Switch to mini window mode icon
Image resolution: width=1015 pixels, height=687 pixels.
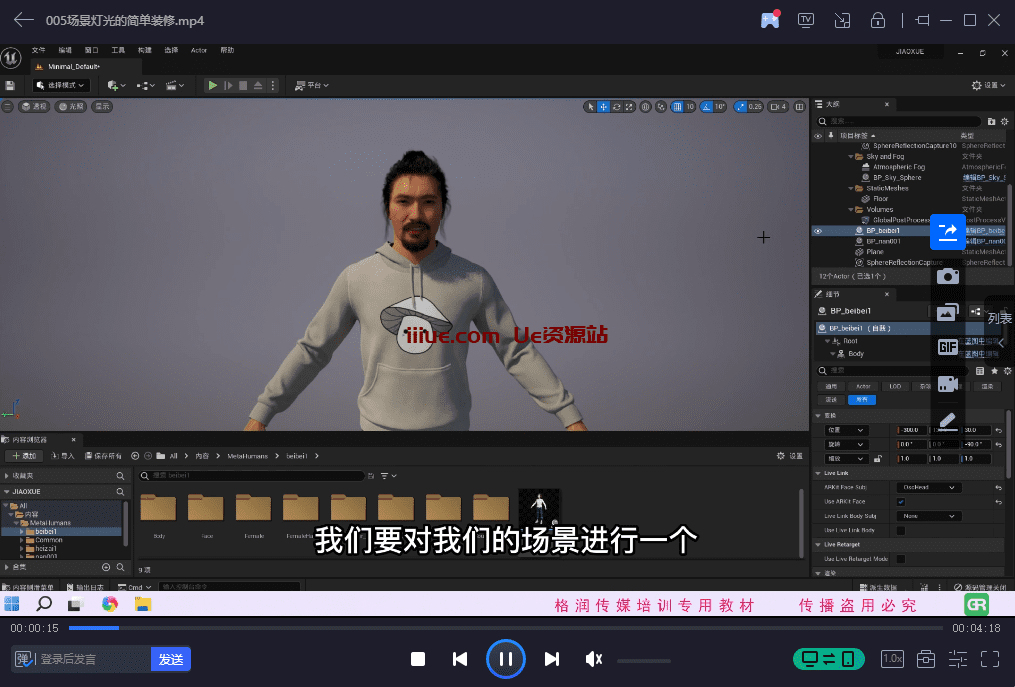(x=842, y=20)
